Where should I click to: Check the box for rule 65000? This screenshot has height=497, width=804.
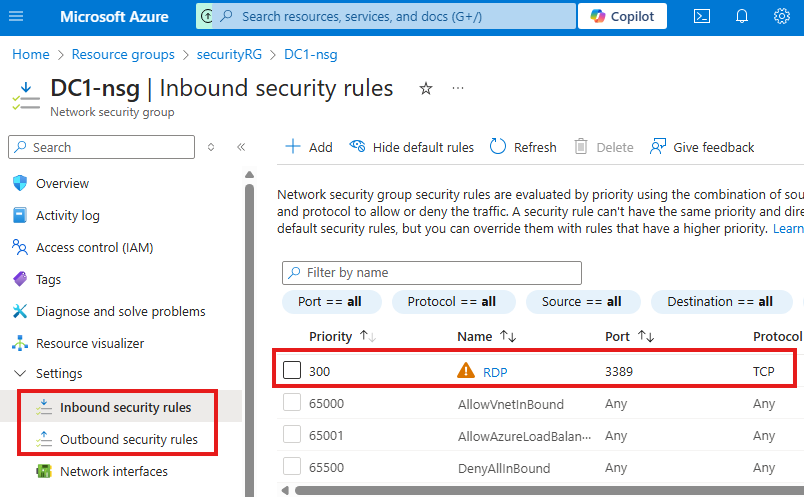(292, 402)
